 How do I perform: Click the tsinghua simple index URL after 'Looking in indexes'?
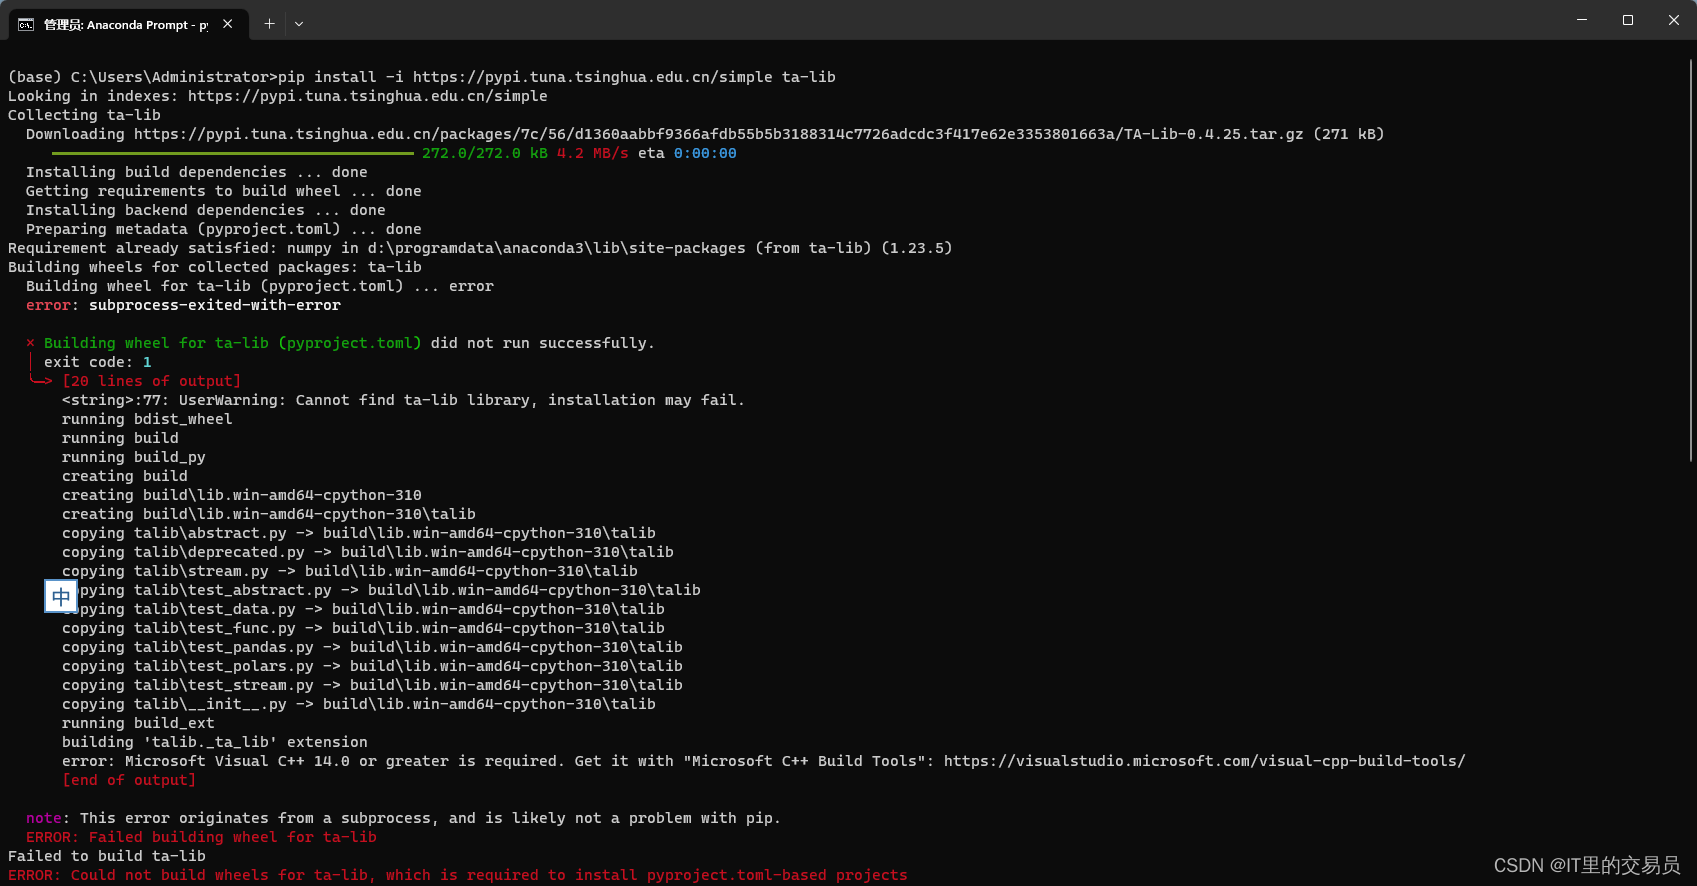367,96
